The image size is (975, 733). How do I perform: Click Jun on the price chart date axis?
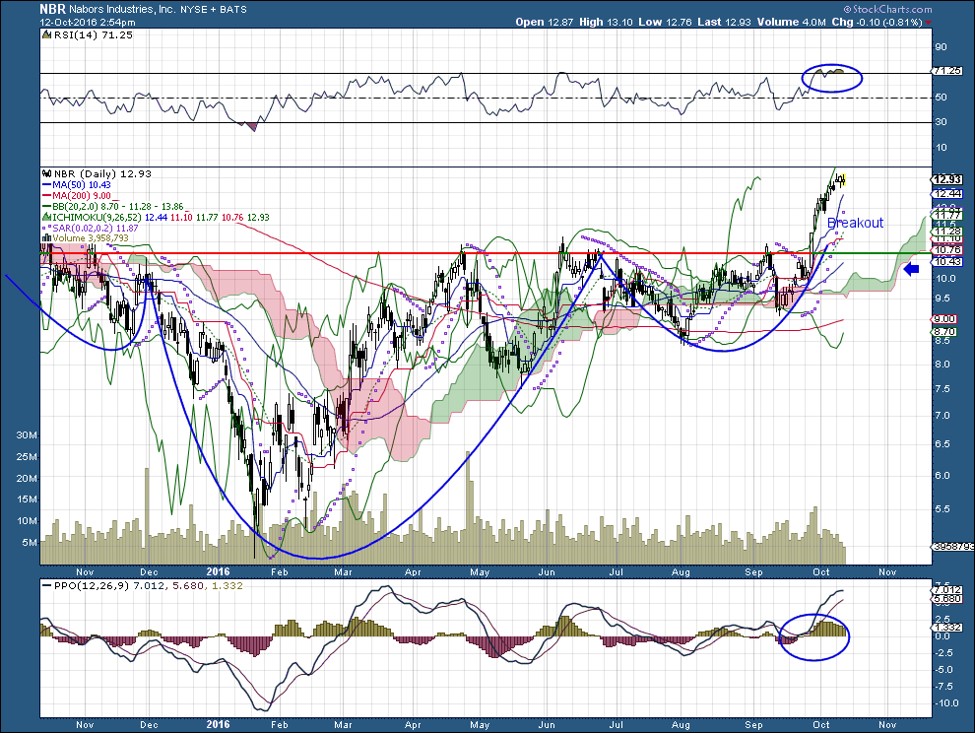(x=547, y=572)
